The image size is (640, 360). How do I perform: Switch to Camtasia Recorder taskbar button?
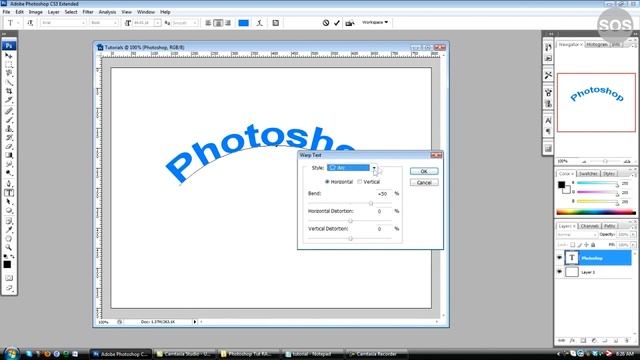(x=377, y=354)
